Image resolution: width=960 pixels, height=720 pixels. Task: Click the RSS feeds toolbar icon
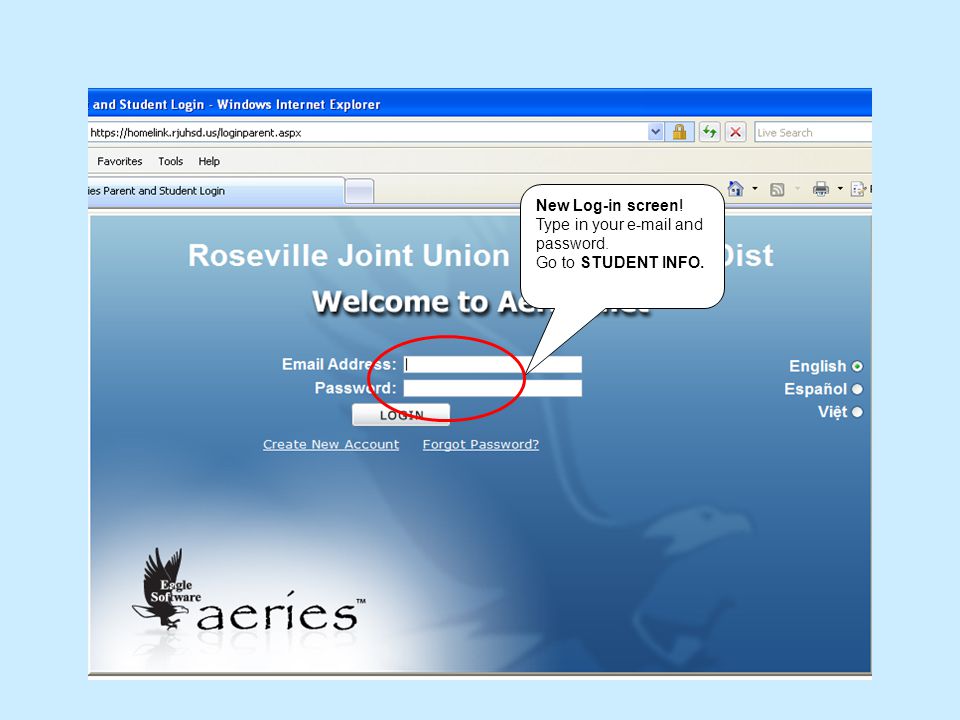(x=777, y=189)
